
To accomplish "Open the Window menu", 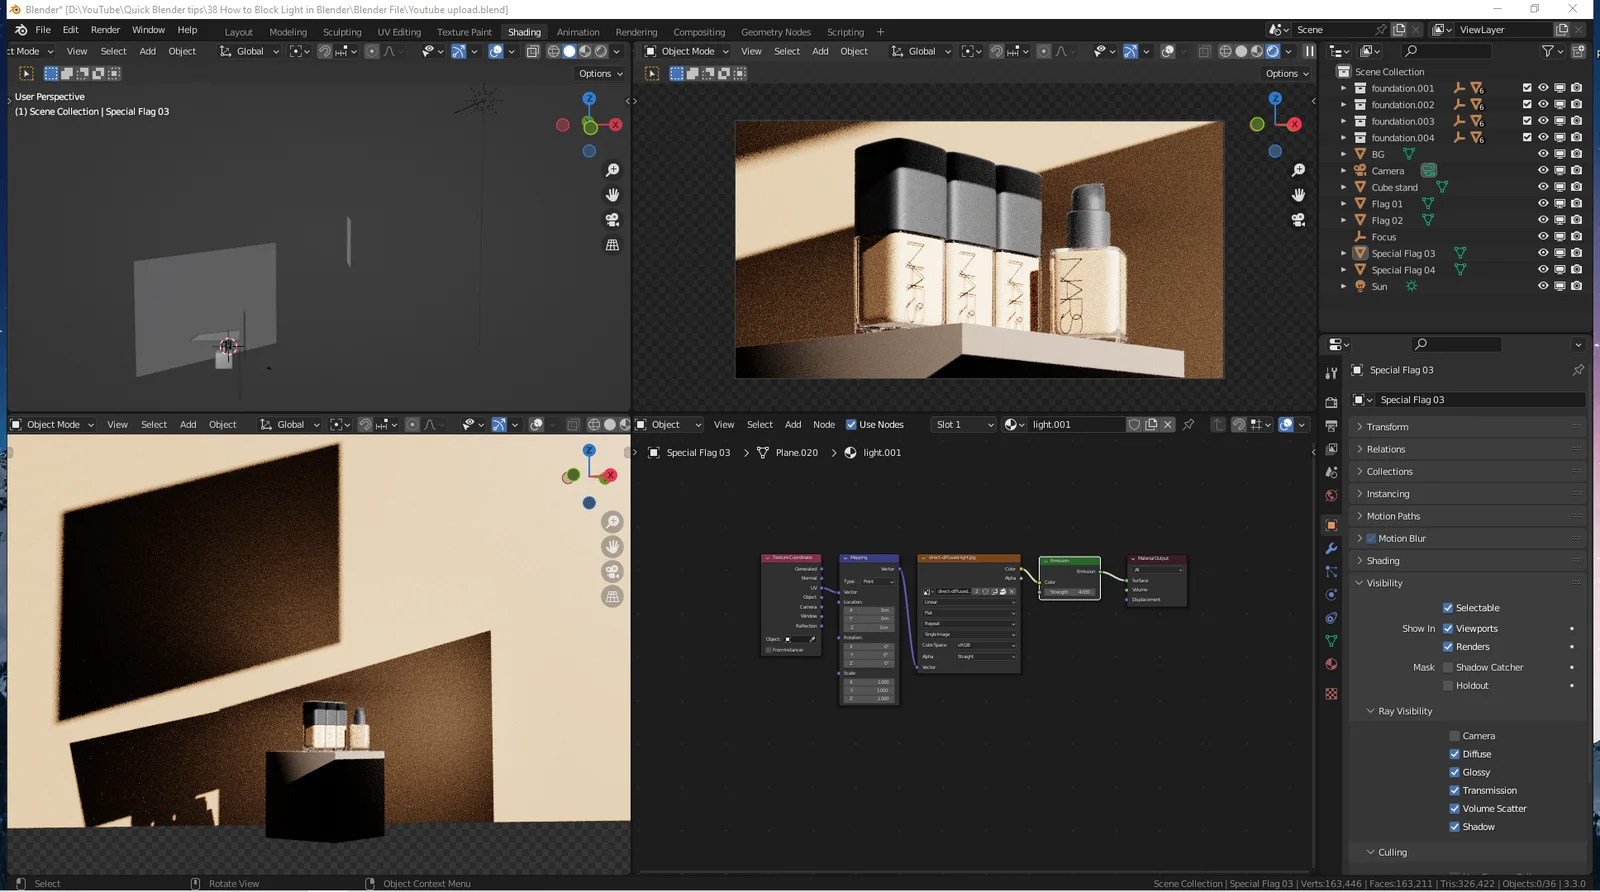I will click(x=148, y=30).
